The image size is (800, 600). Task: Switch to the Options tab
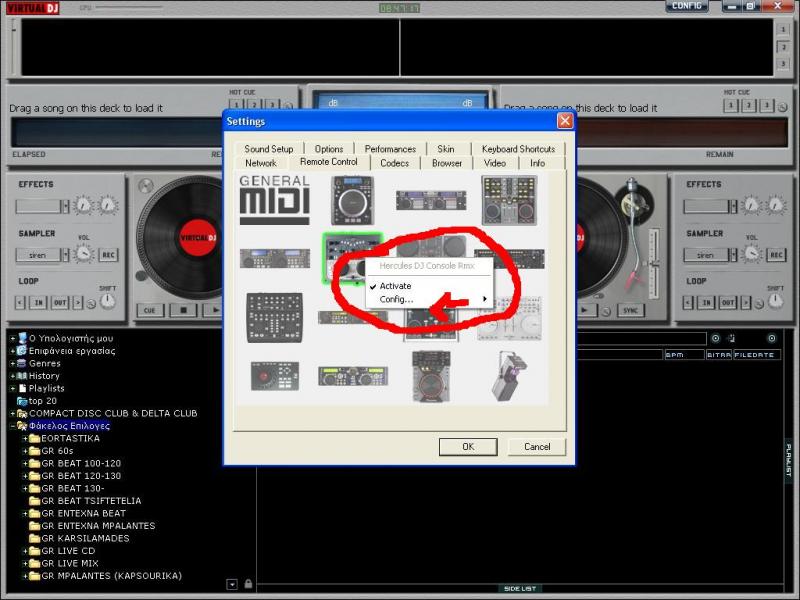[x=329, y=149]
